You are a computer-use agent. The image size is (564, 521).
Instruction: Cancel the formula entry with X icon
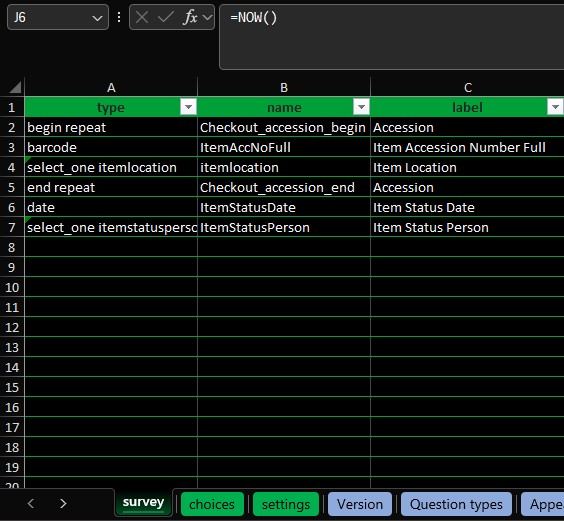(142, 17)
